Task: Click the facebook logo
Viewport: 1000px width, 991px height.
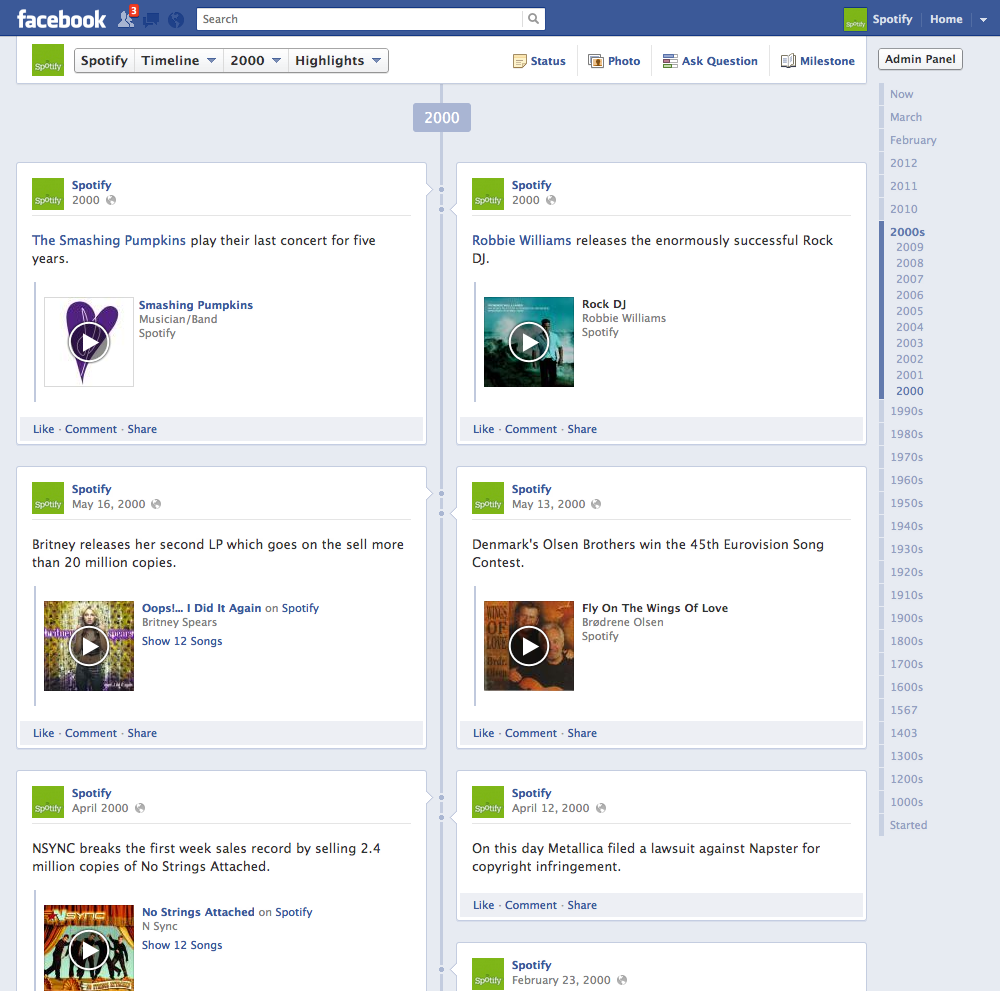Action: (x=61, y=19)
